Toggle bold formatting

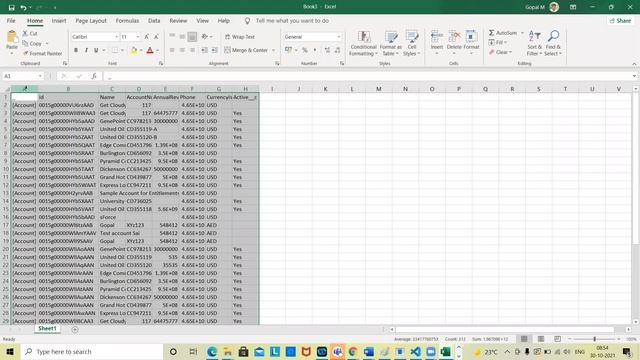click(76, 50)
